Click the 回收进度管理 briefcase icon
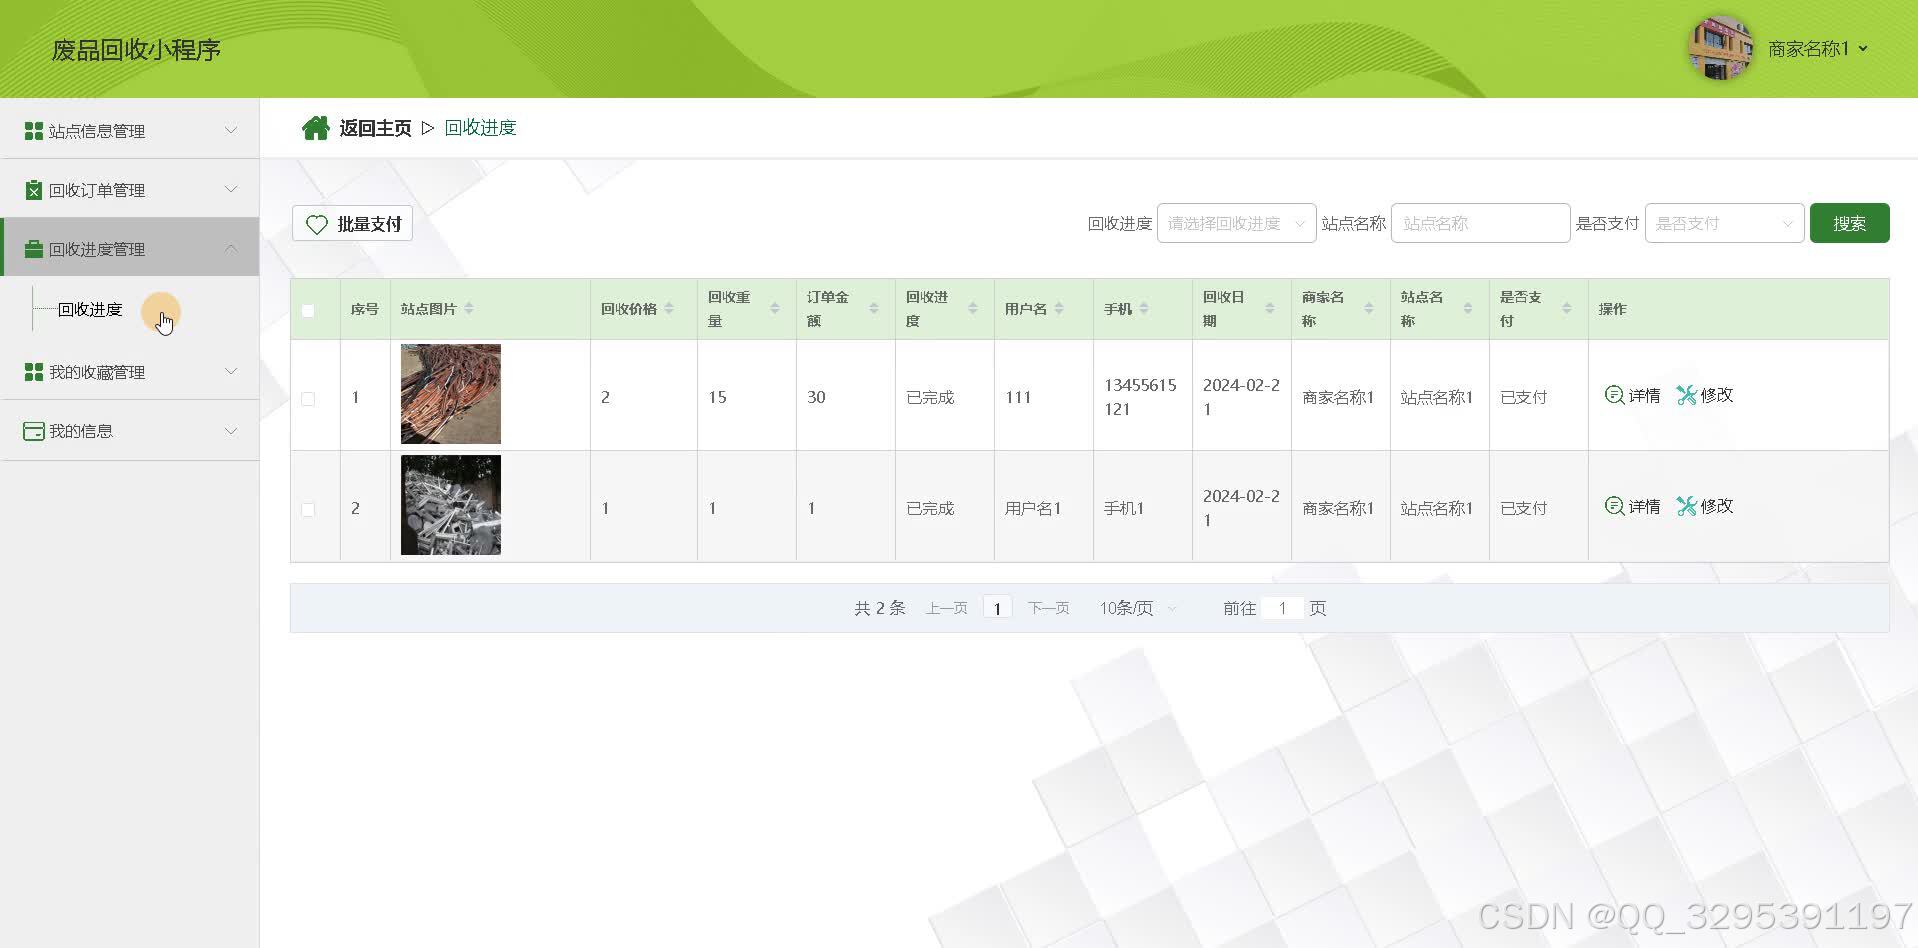The height and width of the screenshot is (948, 1918). pyautogui.click(x=34, y=249)
